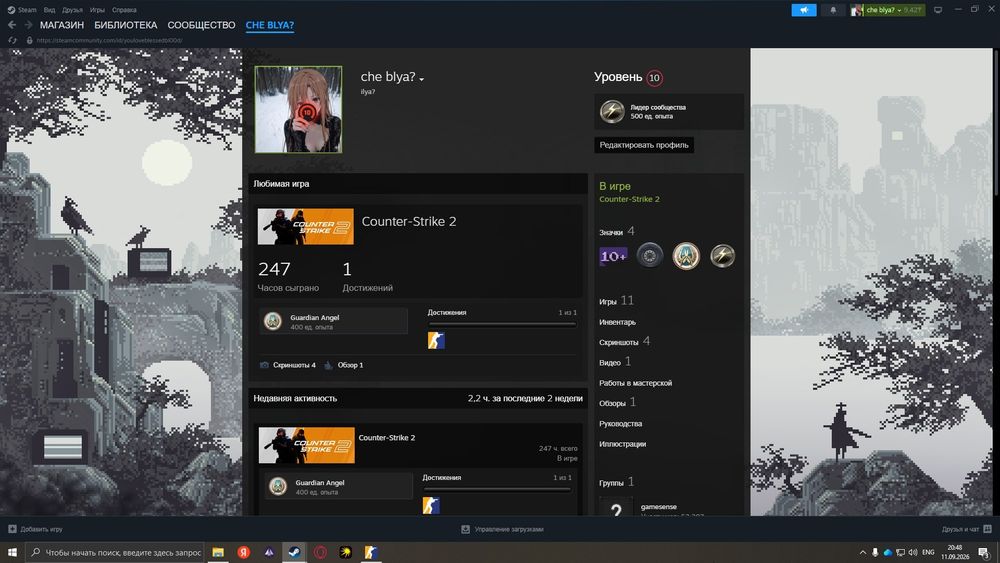Open the Друзья menu

72,10
